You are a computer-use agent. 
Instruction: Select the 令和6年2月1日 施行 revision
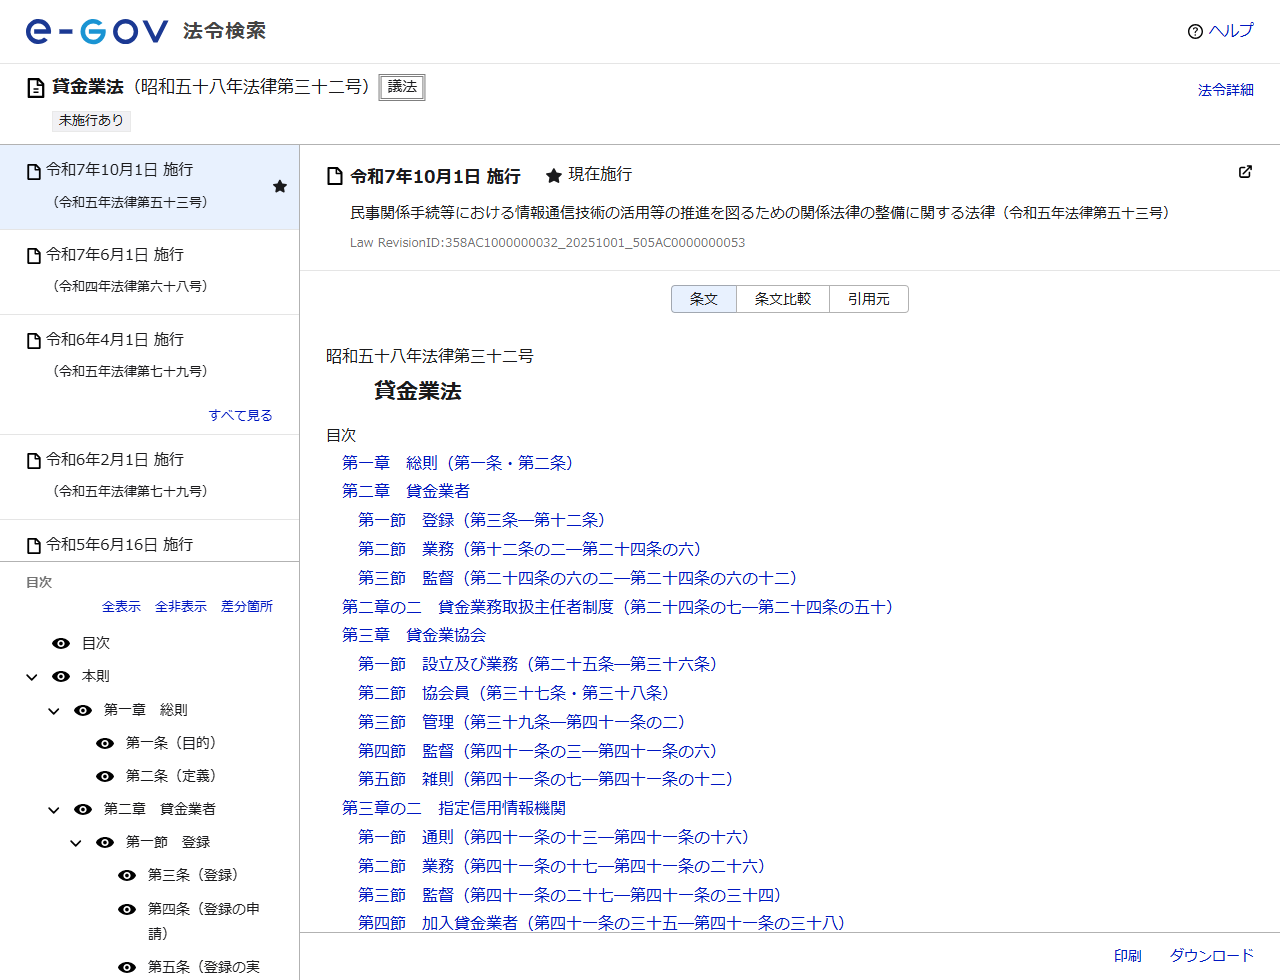150,477
